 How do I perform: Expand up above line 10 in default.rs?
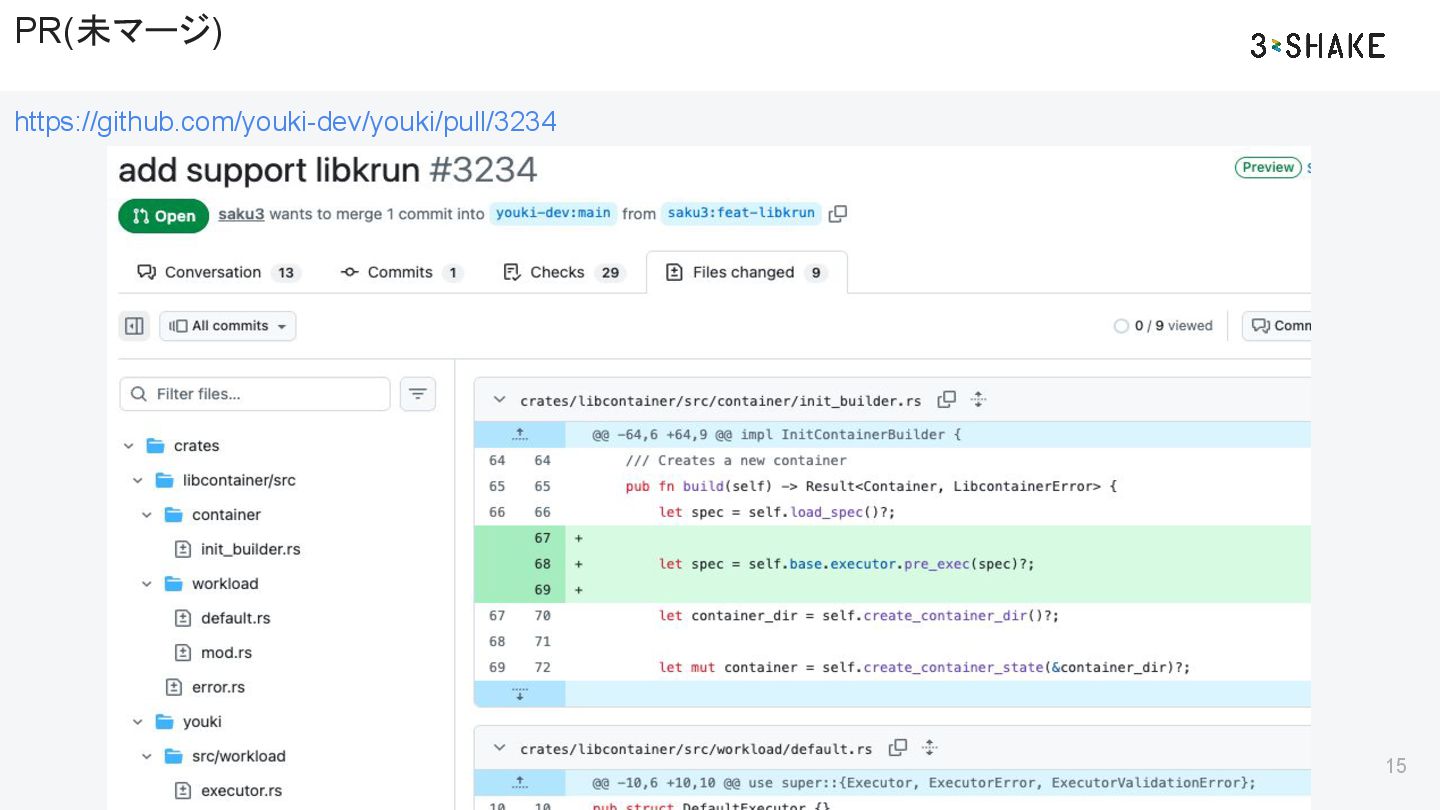coord(520,783)
